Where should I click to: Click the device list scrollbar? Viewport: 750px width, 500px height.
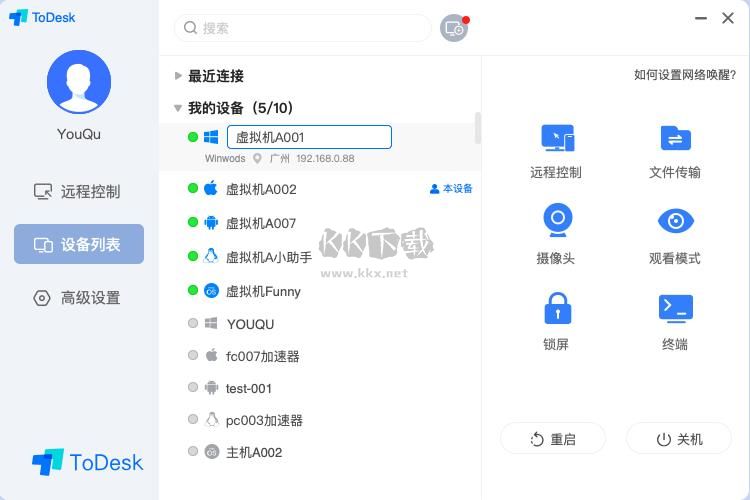(477, 128)
